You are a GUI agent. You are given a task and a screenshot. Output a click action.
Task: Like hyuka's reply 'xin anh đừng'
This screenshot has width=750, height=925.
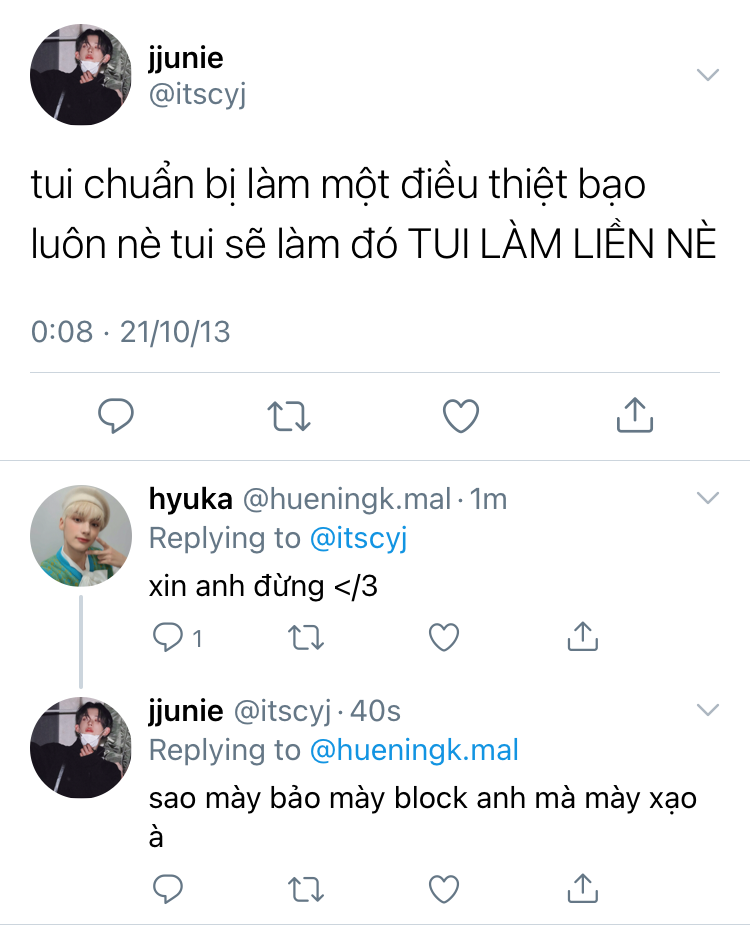pos(444,638)
